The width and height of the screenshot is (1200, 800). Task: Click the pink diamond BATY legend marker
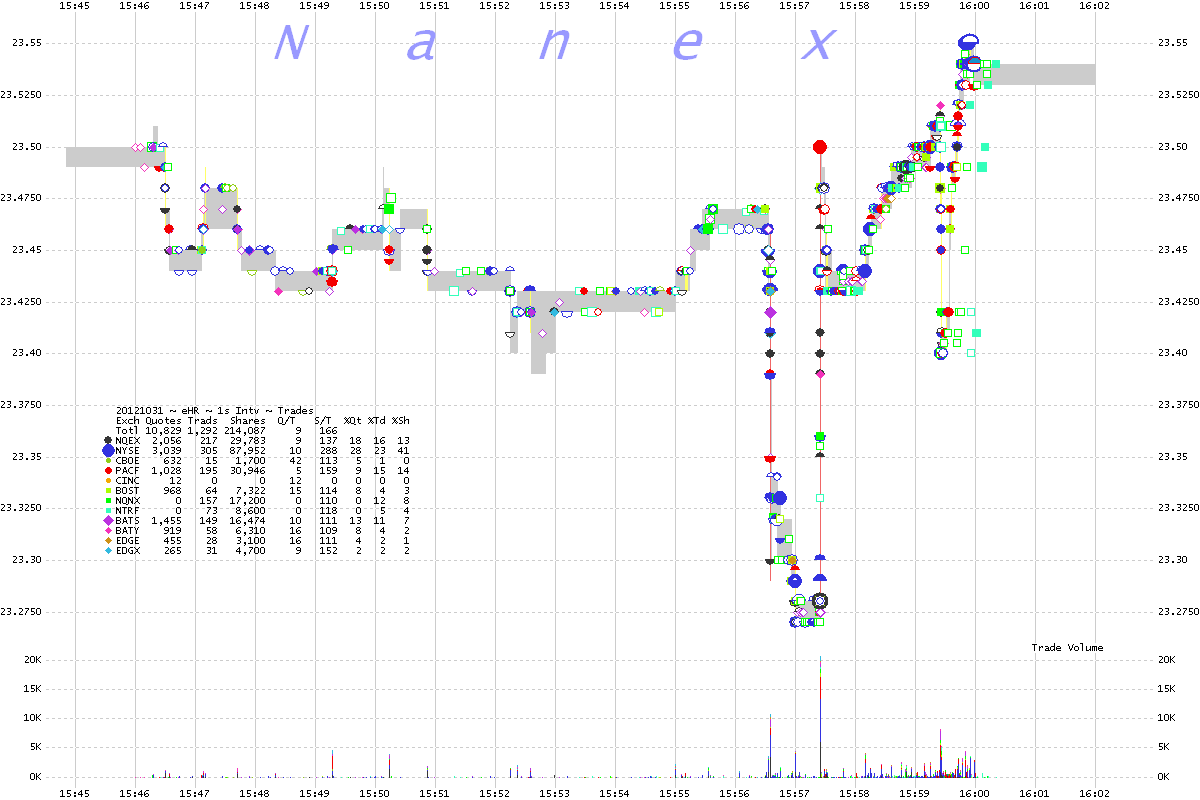tap(108, 530)
